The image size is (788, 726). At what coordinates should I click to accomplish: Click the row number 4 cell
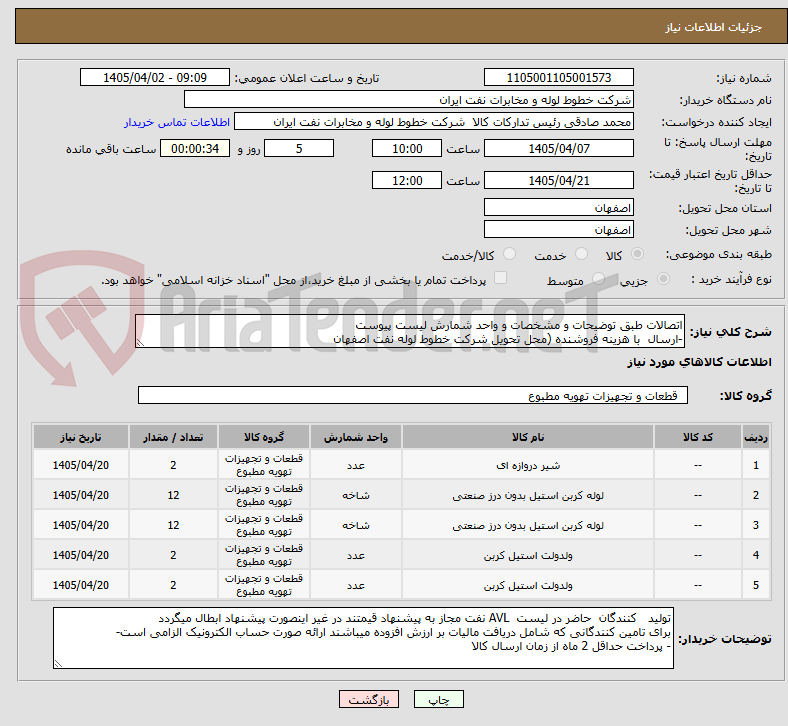(755, 555)
